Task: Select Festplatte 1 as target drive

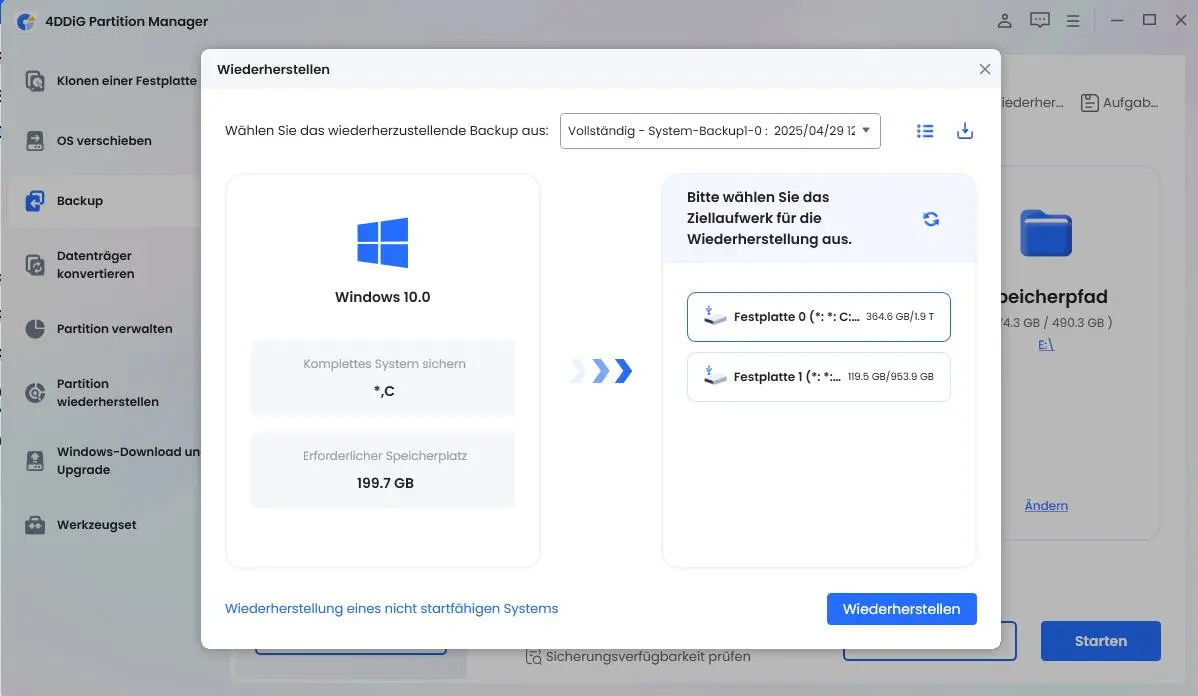Action: pyautogui.click(x=818, y=377)
